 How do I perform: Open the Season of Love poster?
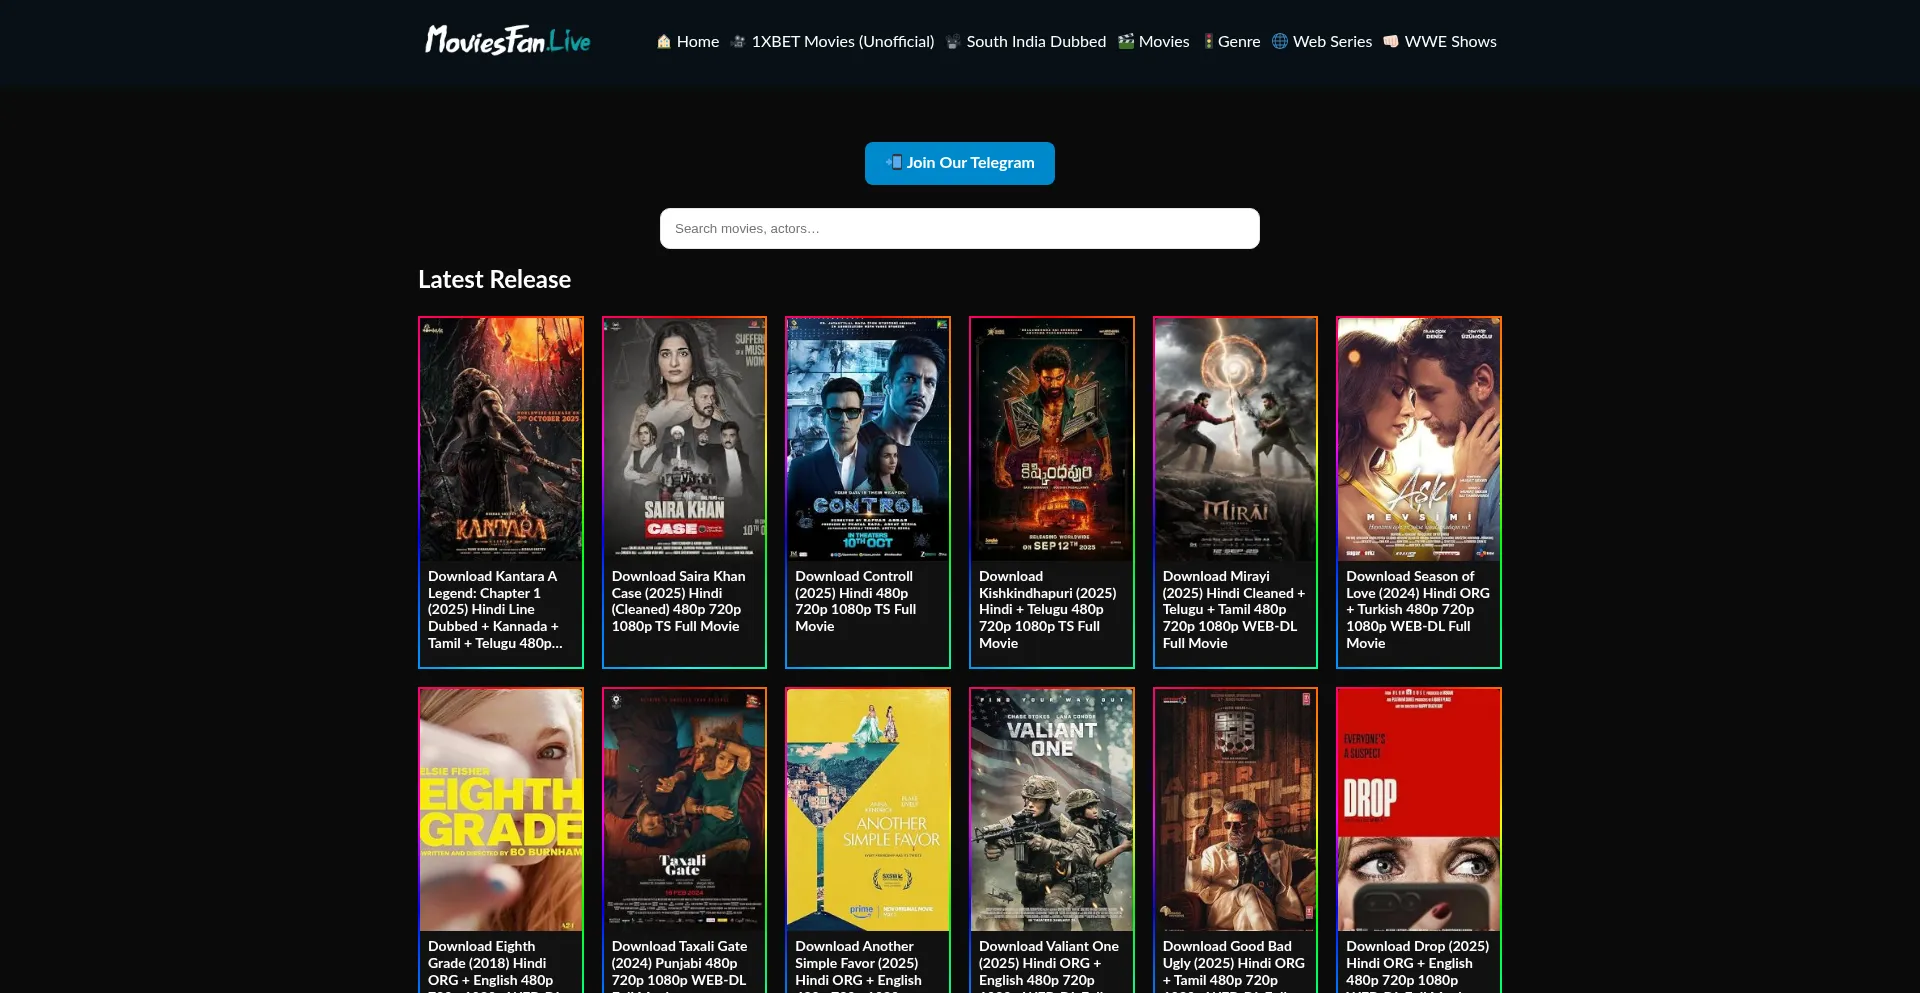[1418, 439]
